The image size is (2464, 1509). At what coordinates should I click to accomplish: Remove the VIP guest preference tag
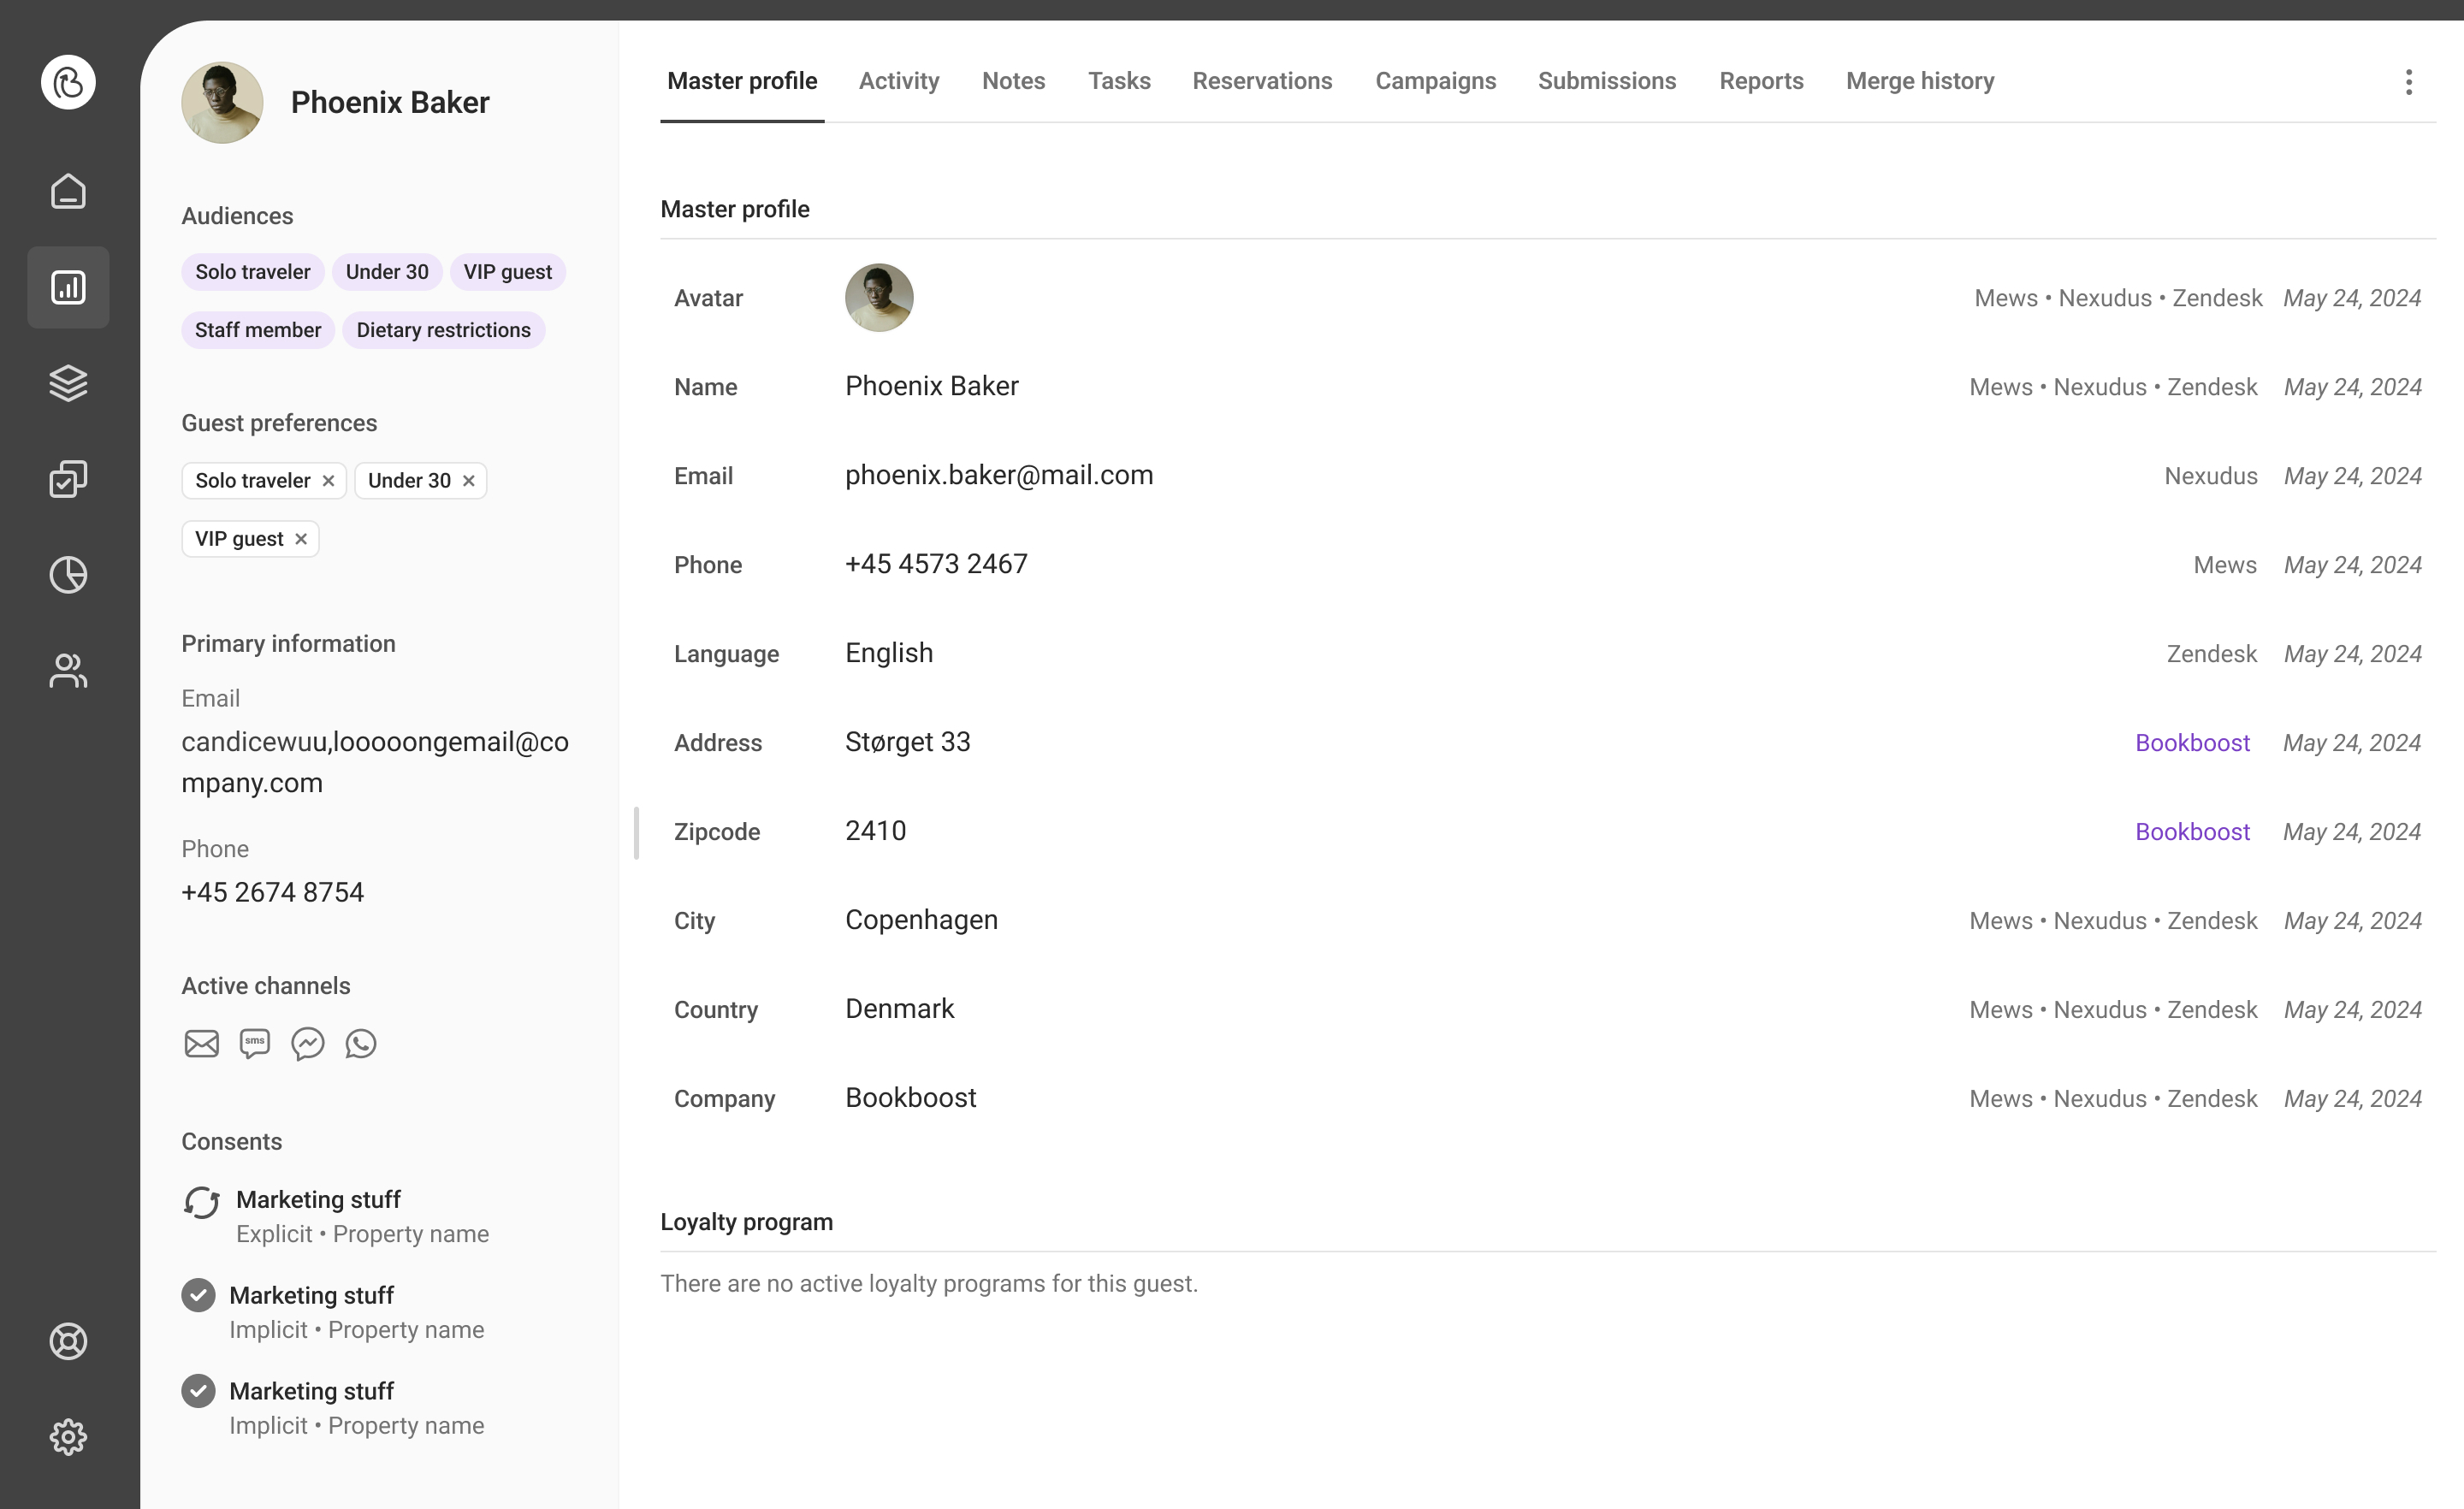click(x=301, y=539)
